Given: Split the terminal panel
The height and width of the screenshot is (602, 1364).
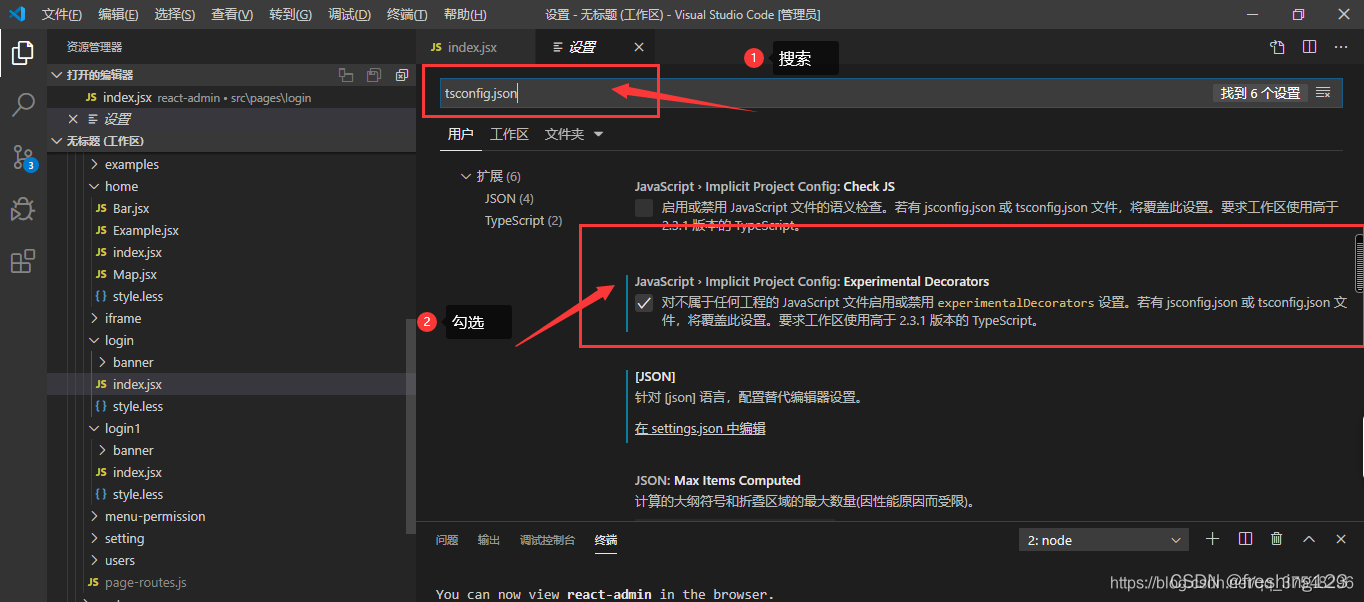Looking at the screenshot, I should [1245, 539].
